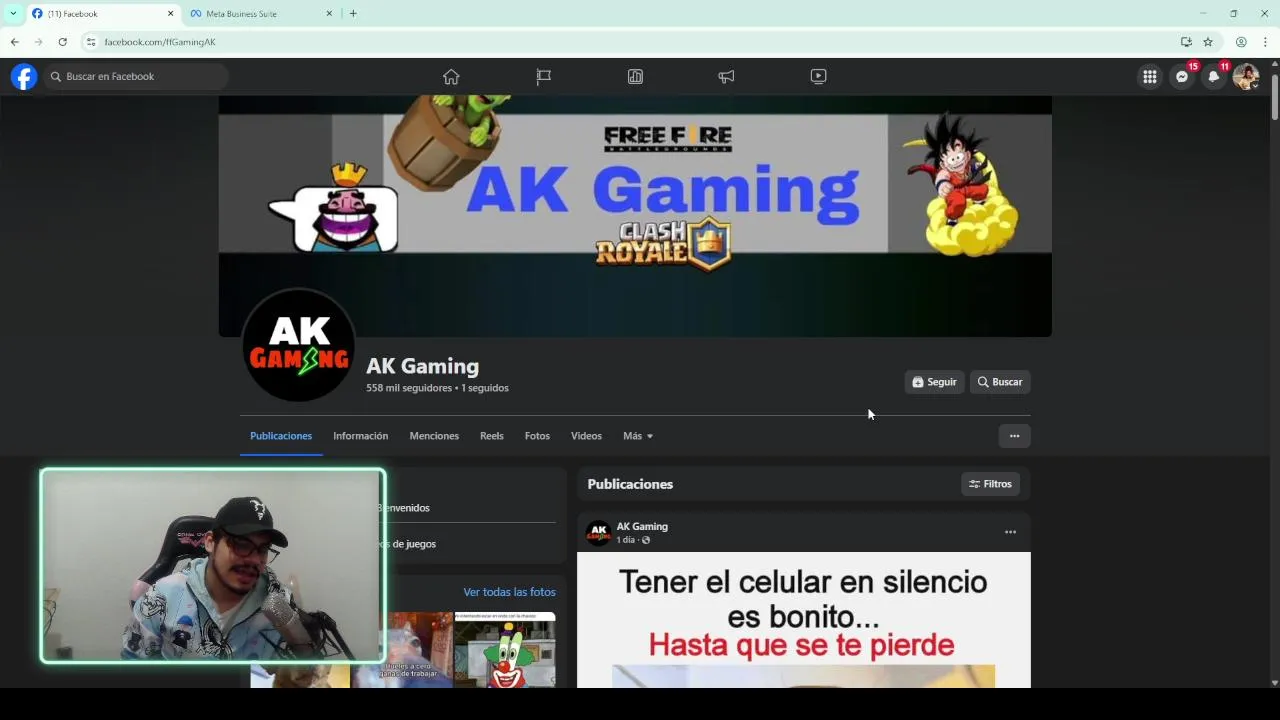Open the post options three-dot menu
The height and width of the screenshot is (720, 1280).
pos(1010,532)
